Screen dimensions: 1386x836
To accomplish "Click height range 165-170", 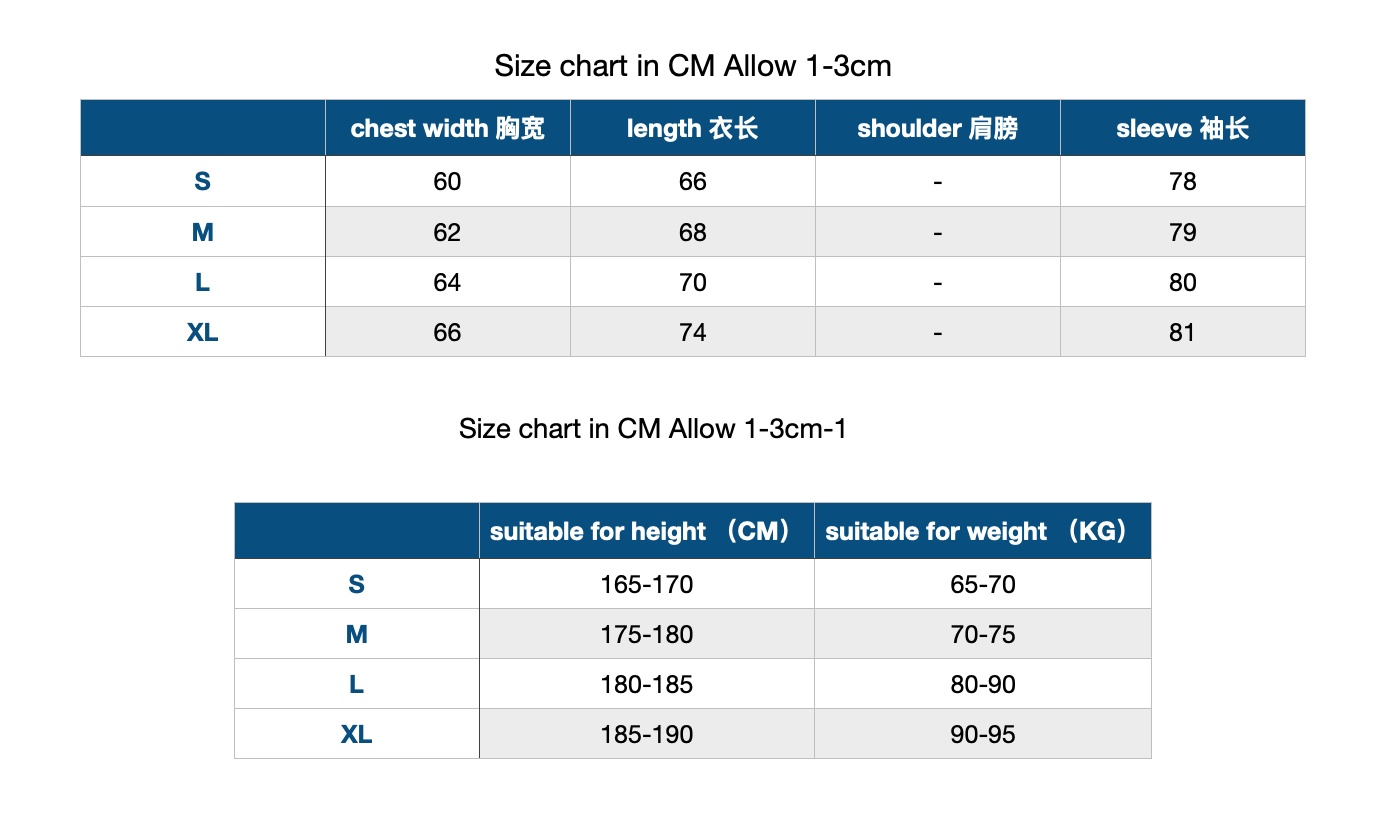I will point(647,584).
